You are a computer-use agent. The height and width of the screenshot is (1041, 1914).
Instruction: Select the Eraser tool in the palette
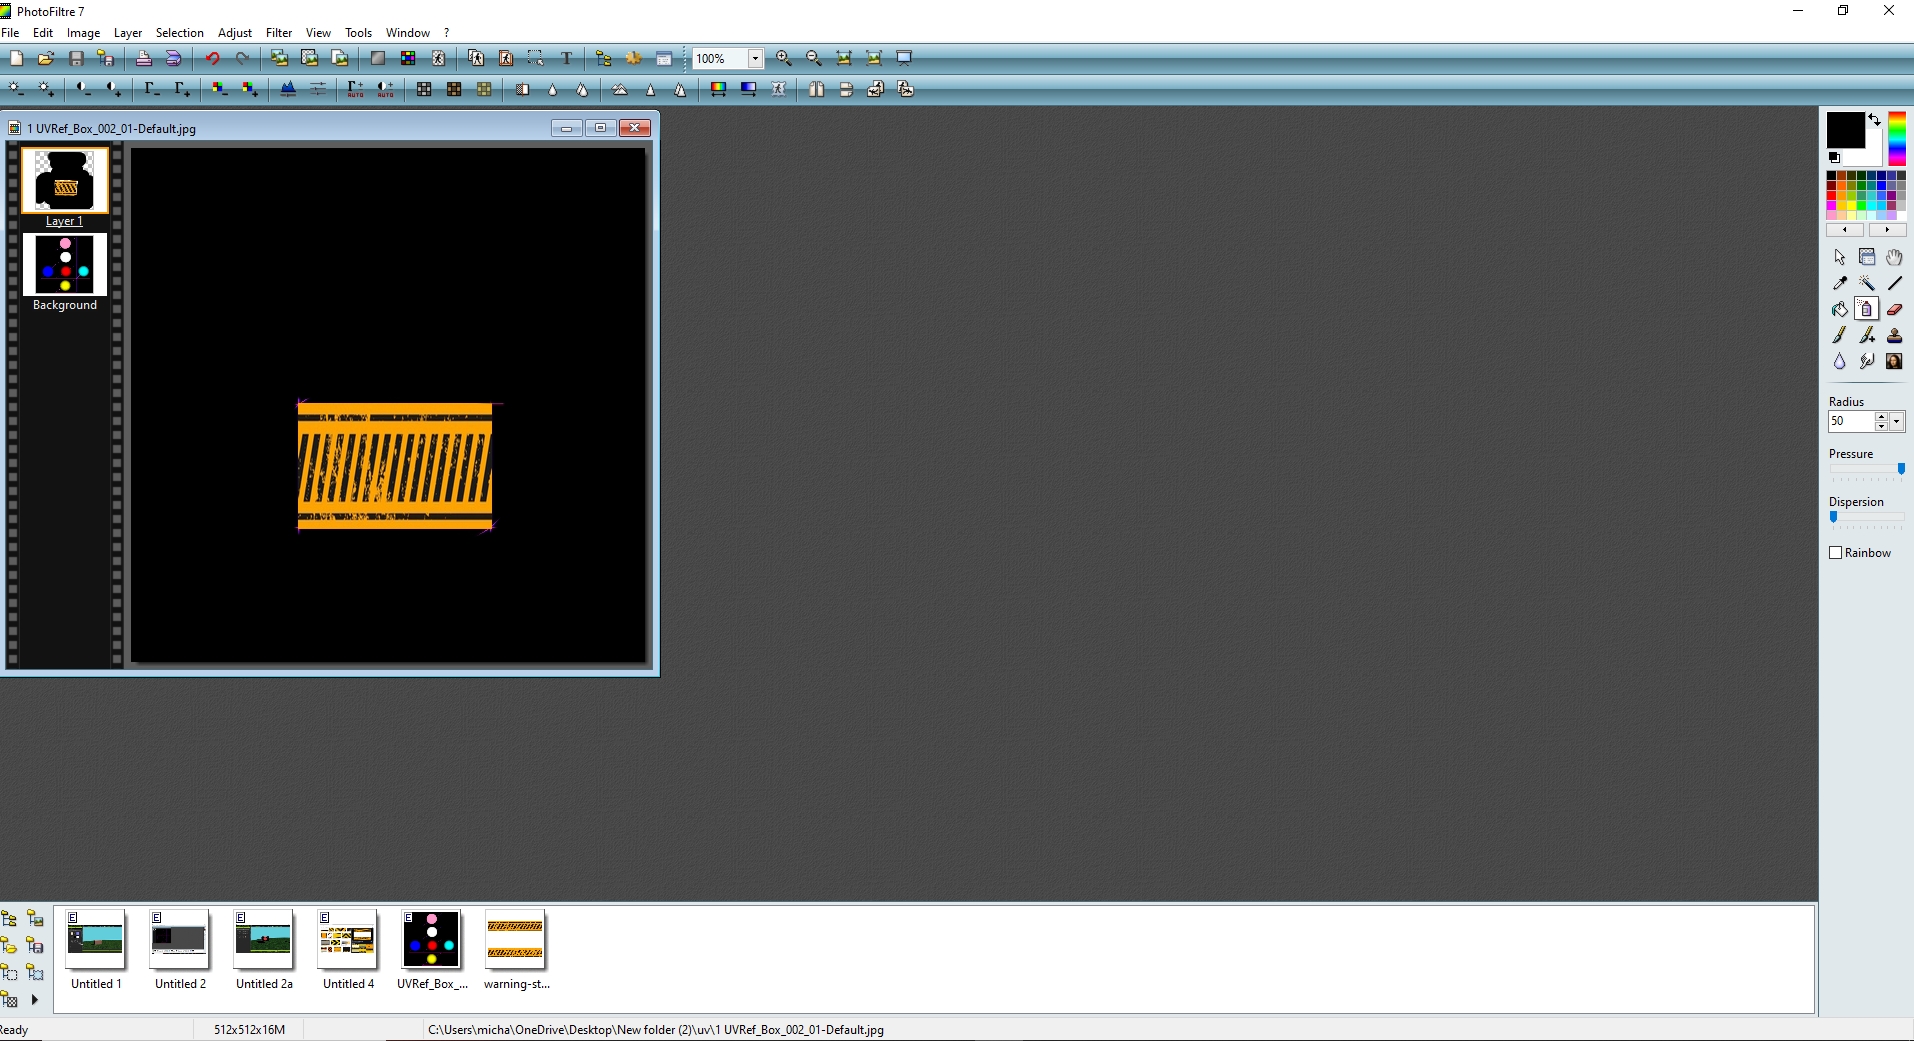(x=1894, y=310)
